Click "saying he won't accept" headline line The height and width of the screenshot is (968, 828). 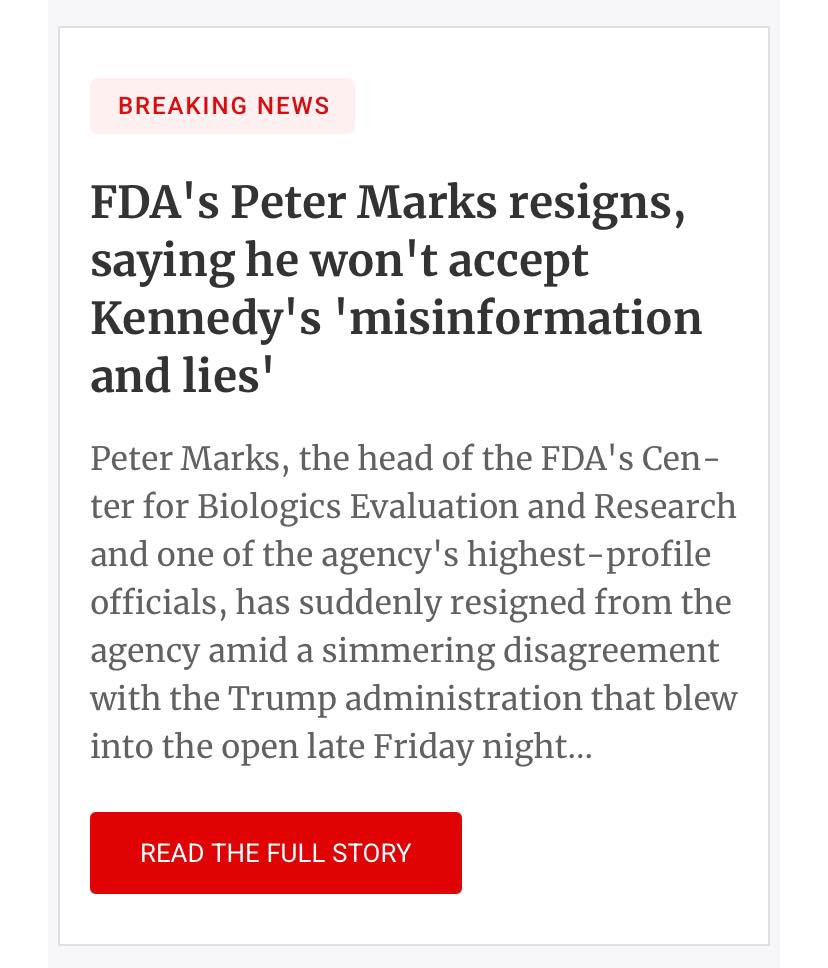[x=339, y=261]
